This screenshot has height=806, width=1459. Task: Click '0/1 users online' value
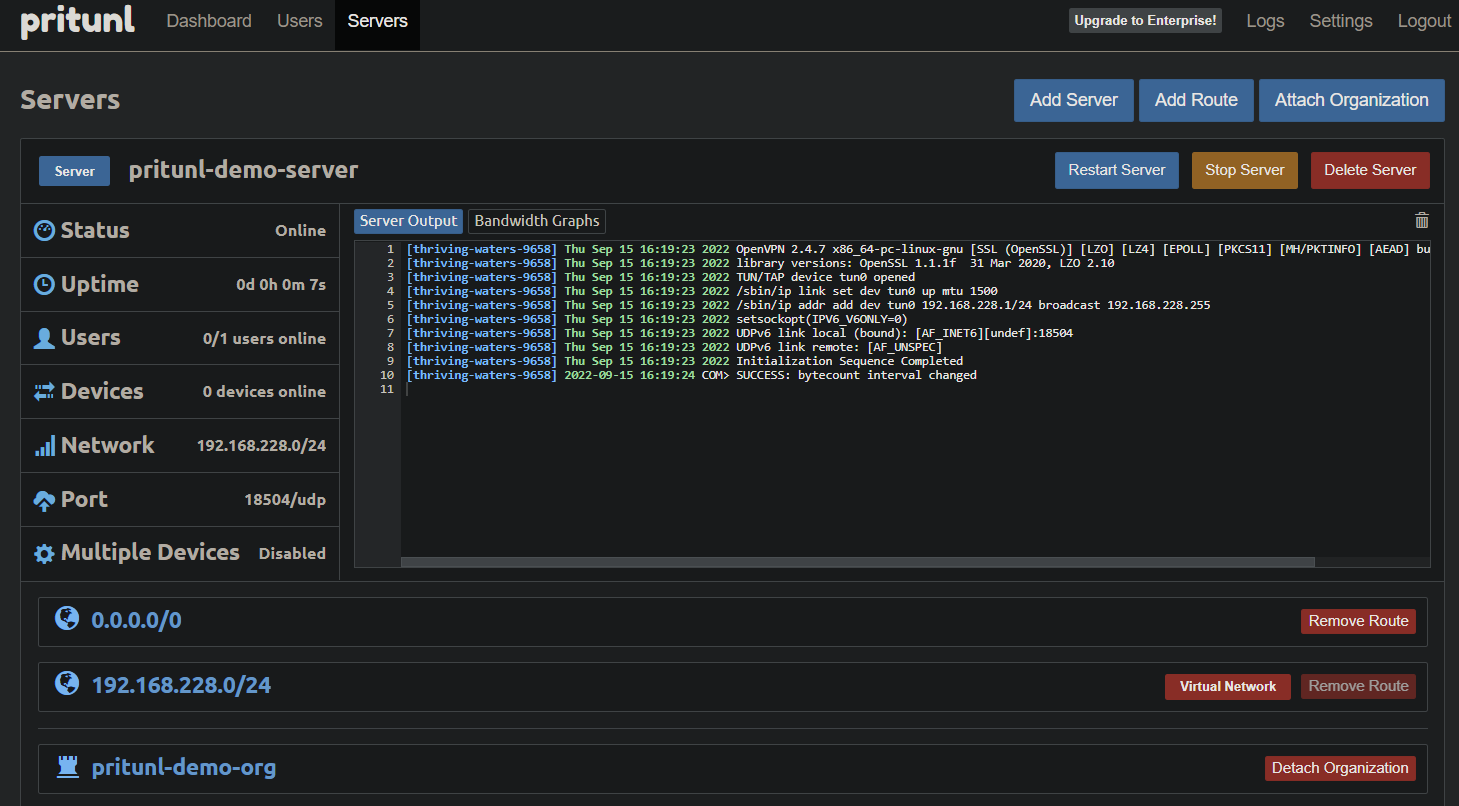(264, 339)
